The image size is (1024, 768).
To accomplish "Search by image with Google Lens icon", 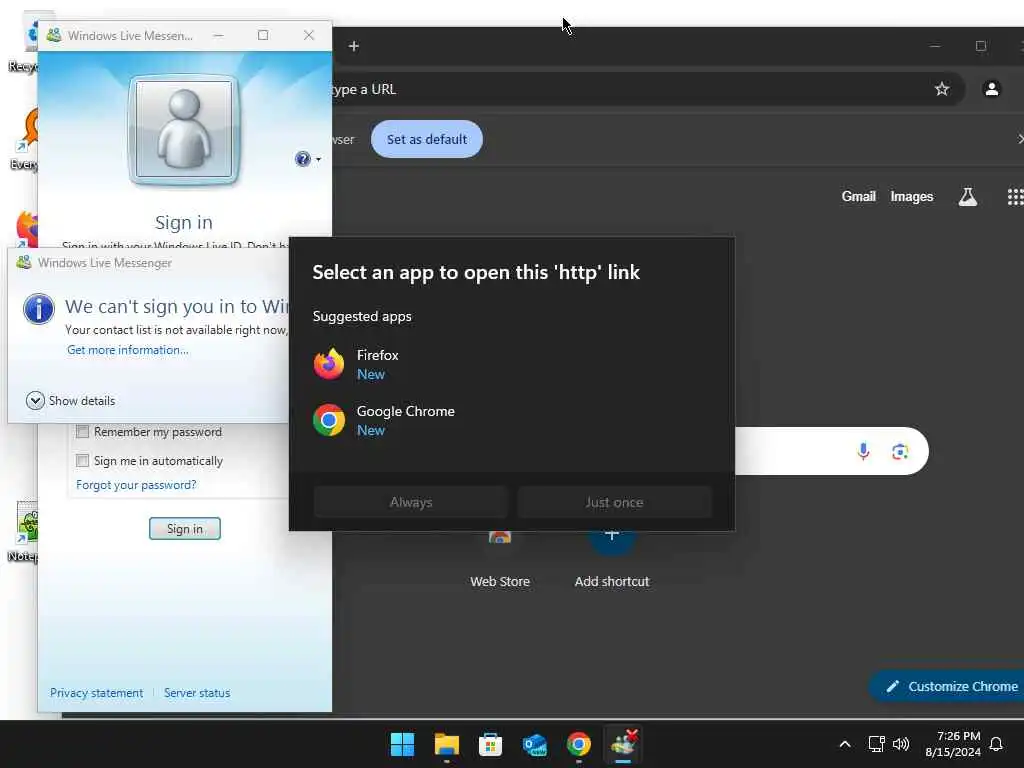I will tap(900, 451).
